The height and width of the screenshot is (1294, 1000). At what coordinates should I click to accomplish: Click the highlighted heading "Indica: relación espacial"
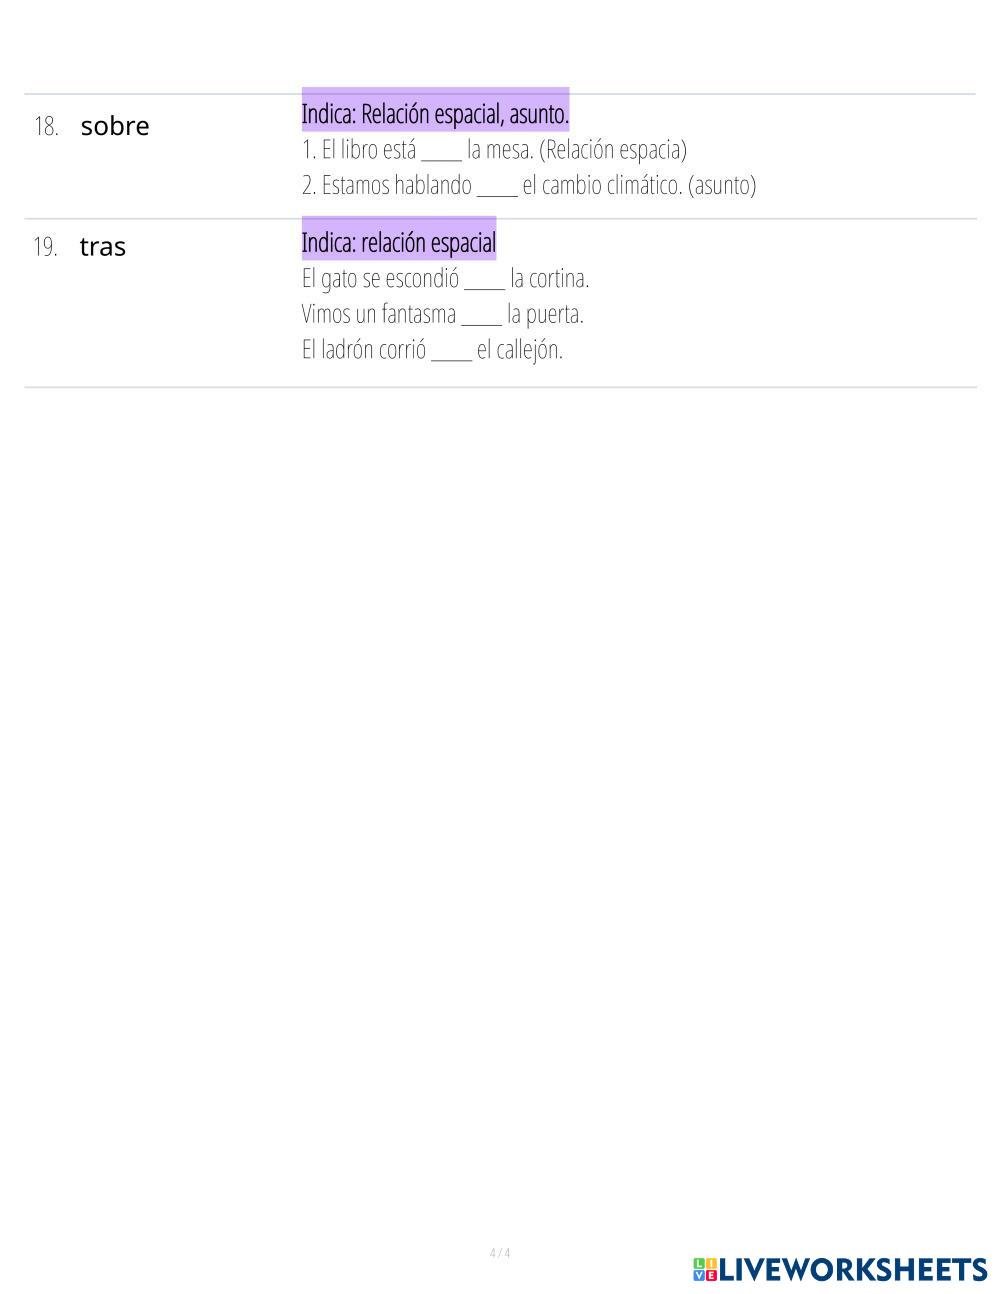399,243
